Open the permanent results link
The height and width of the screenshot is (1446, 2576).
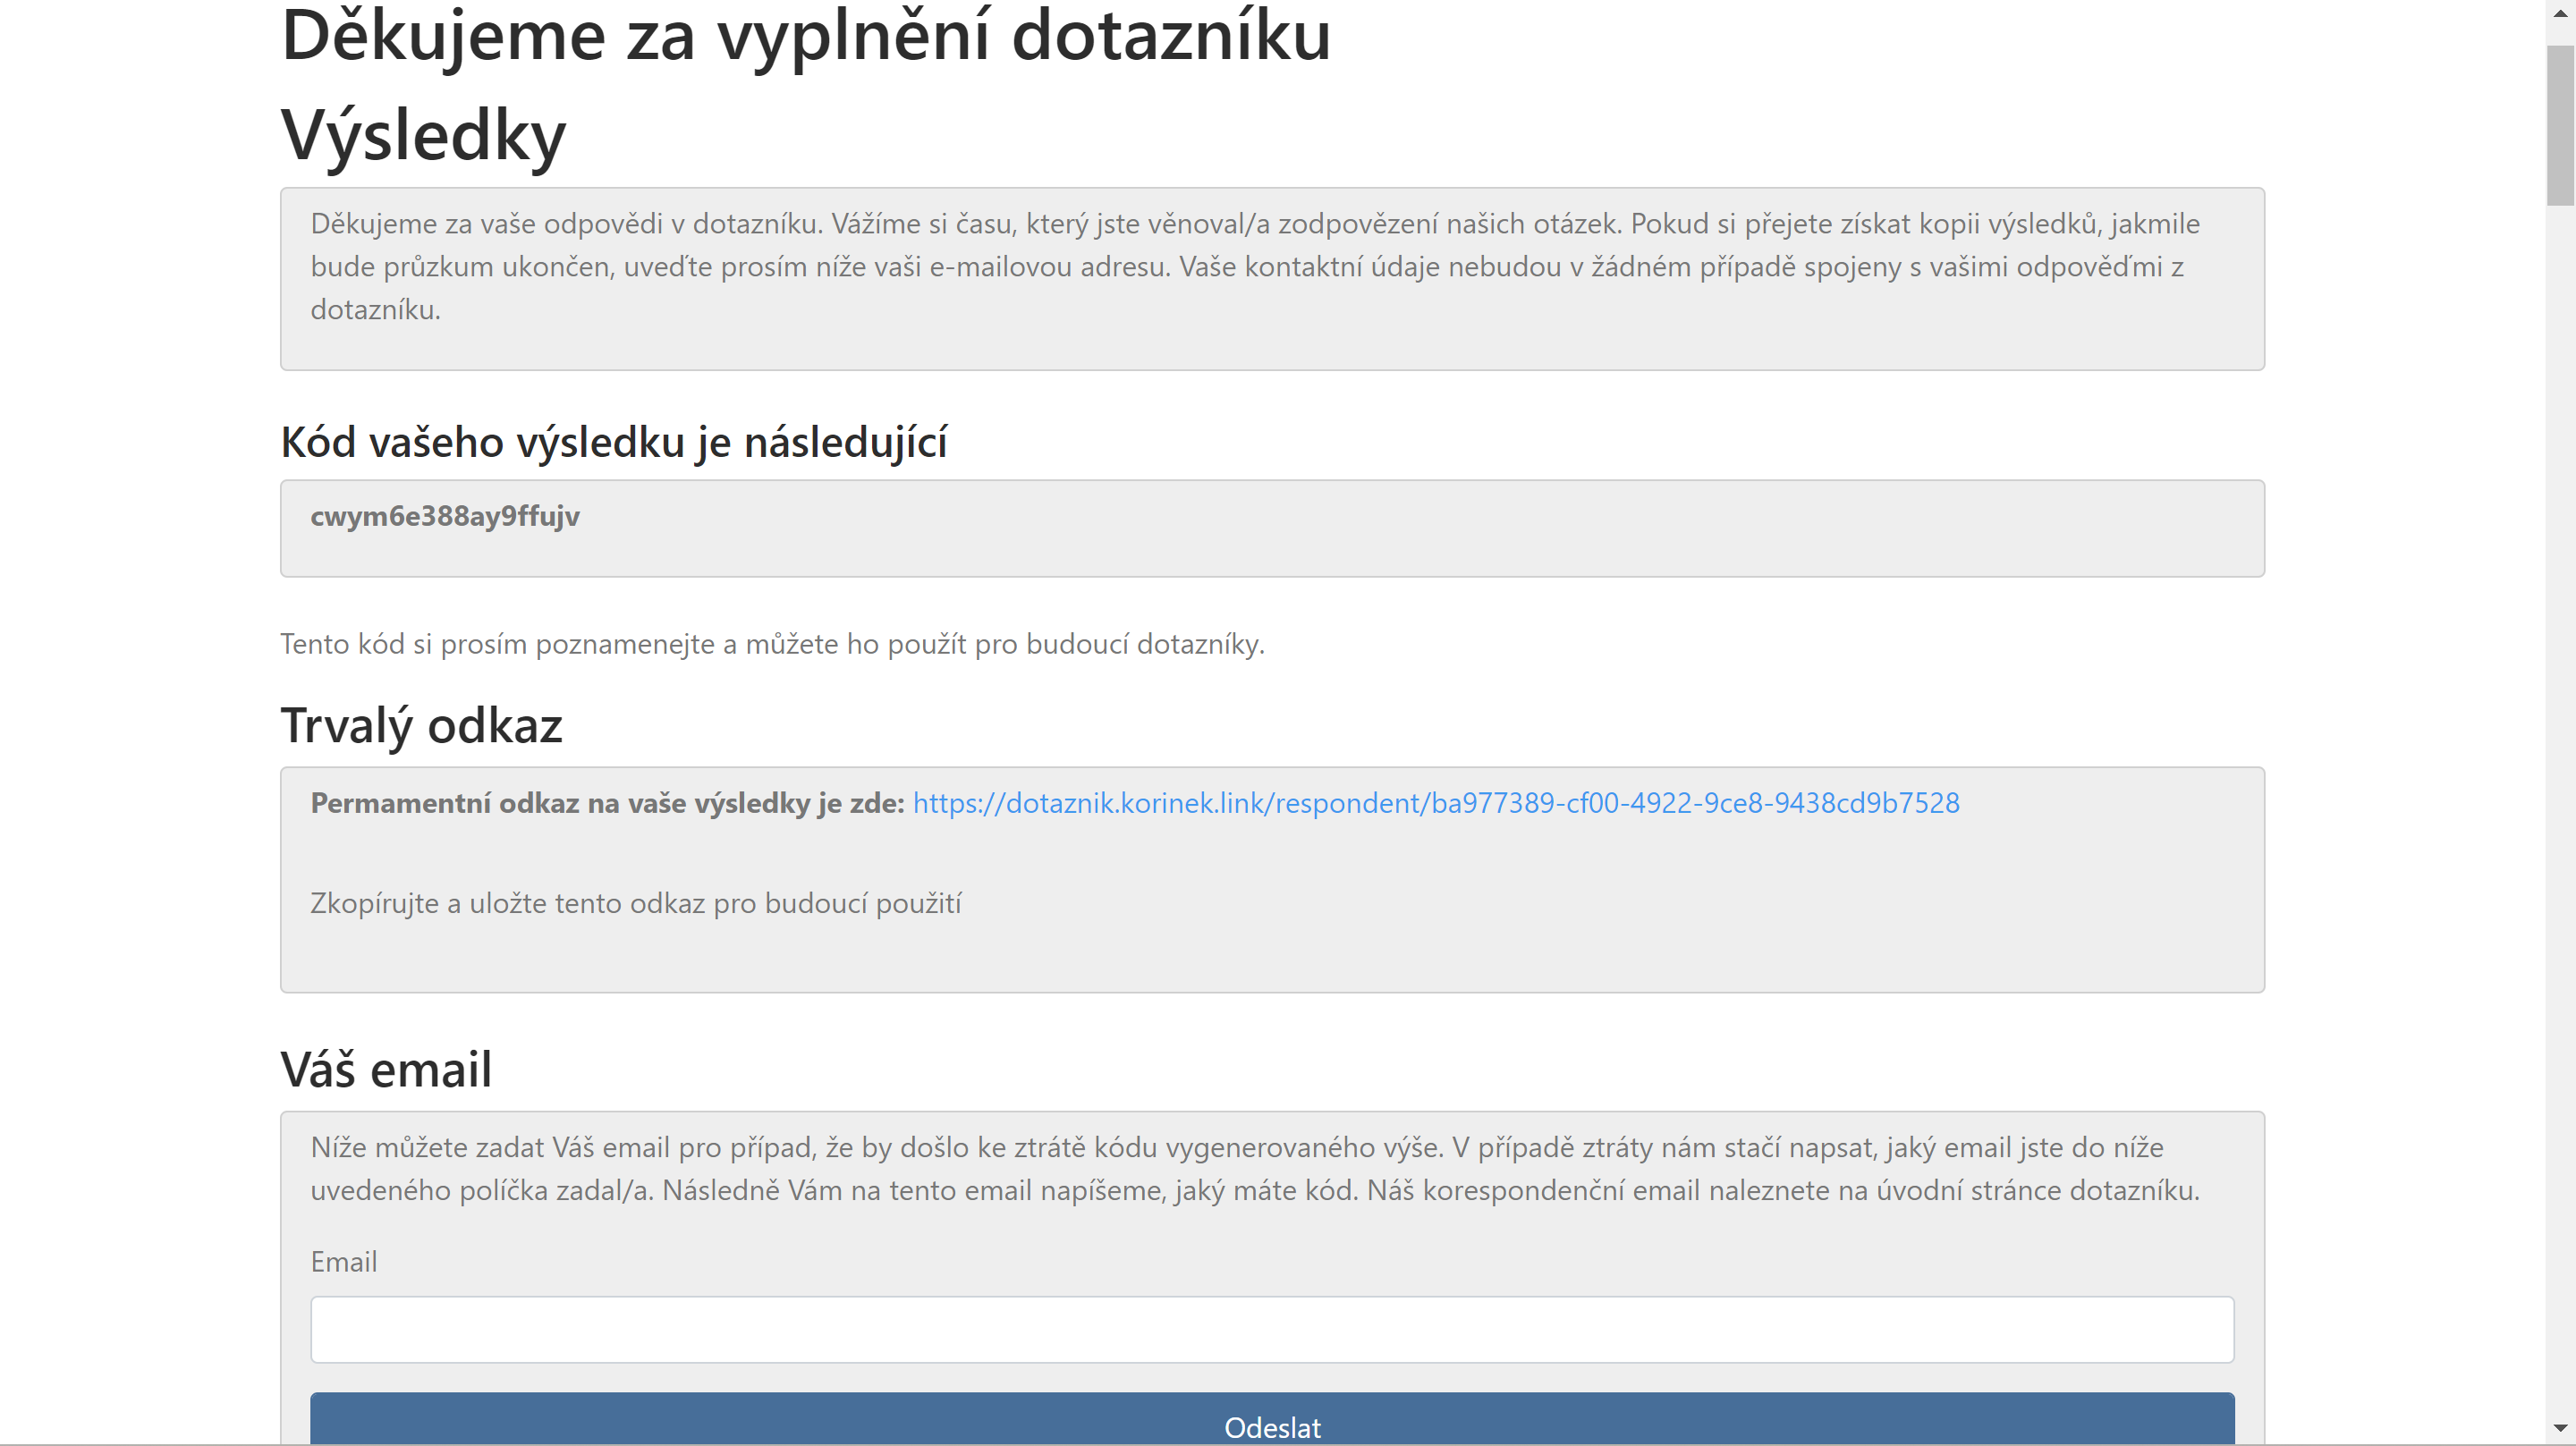tap(1434, 802)
